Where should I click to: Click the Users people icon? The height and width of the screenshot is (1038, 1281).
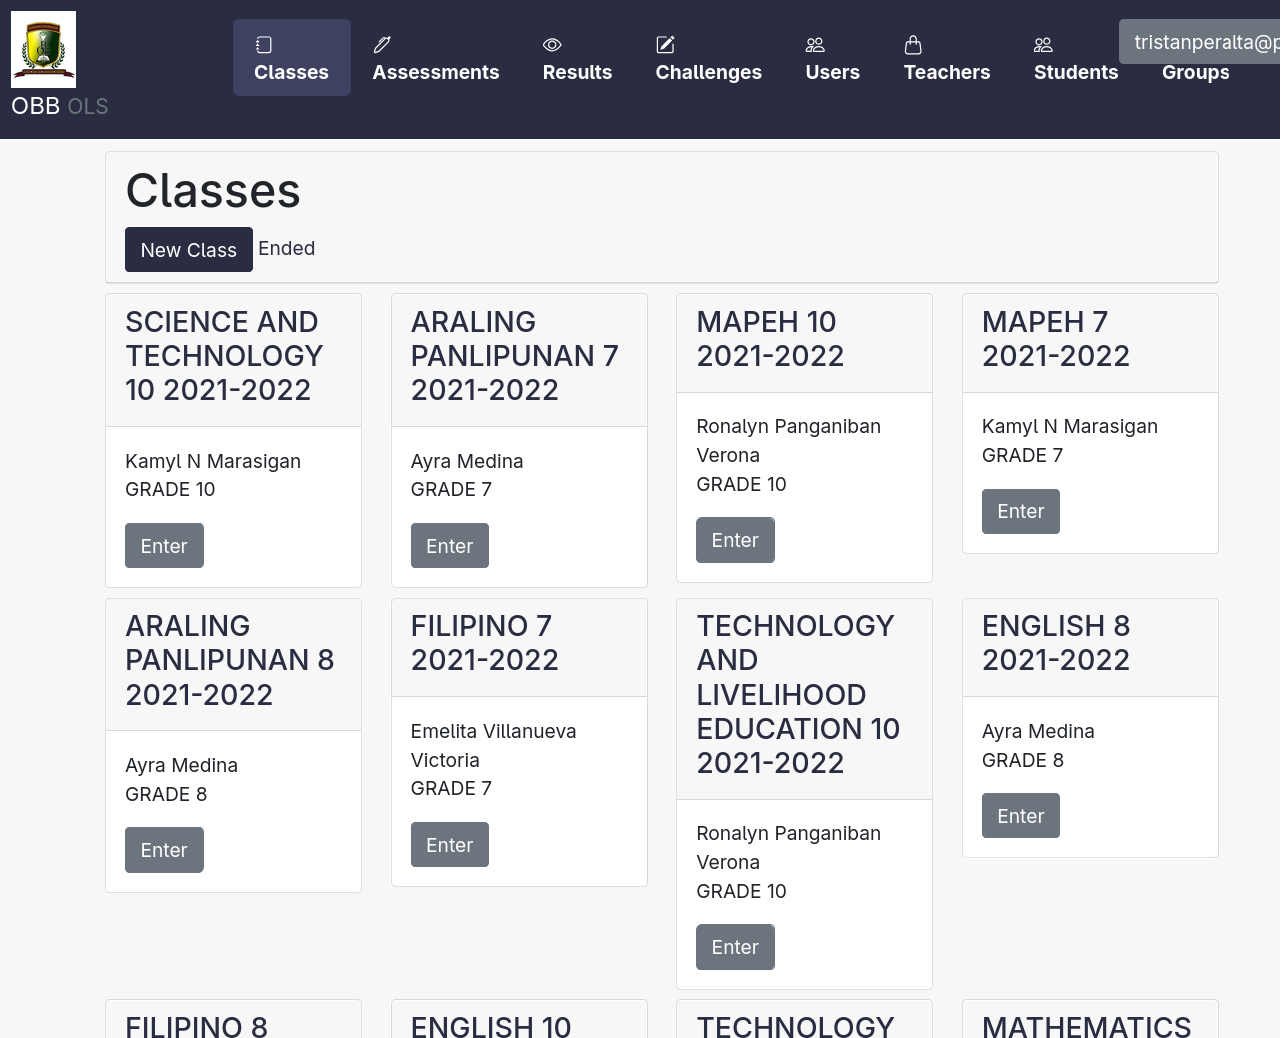tap(815, 45)
